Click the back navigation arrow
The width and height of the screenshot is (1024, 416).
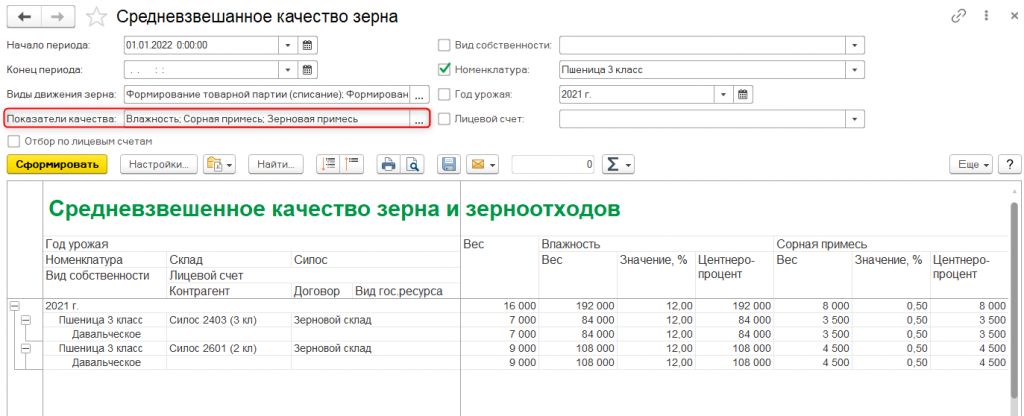(x=22, y=17)
